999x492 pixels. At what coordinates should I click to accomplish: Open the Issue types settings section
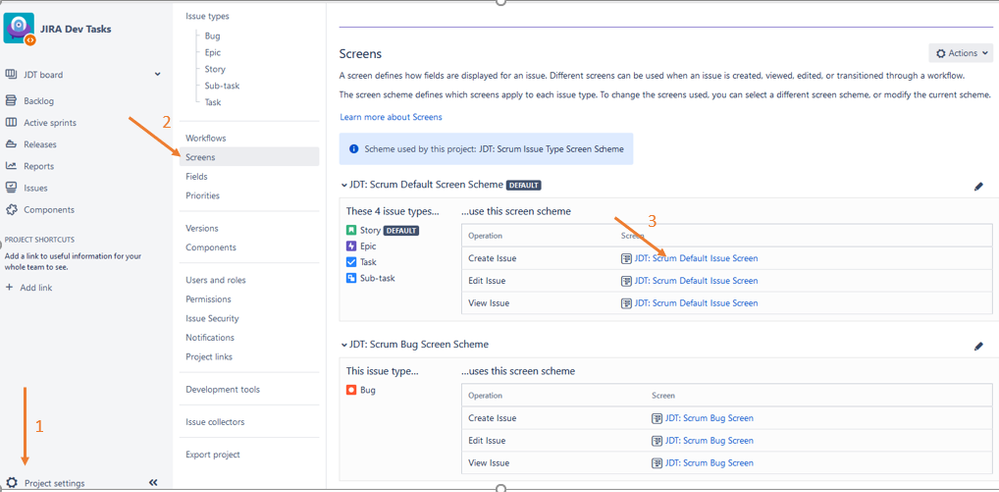(207, 16)
